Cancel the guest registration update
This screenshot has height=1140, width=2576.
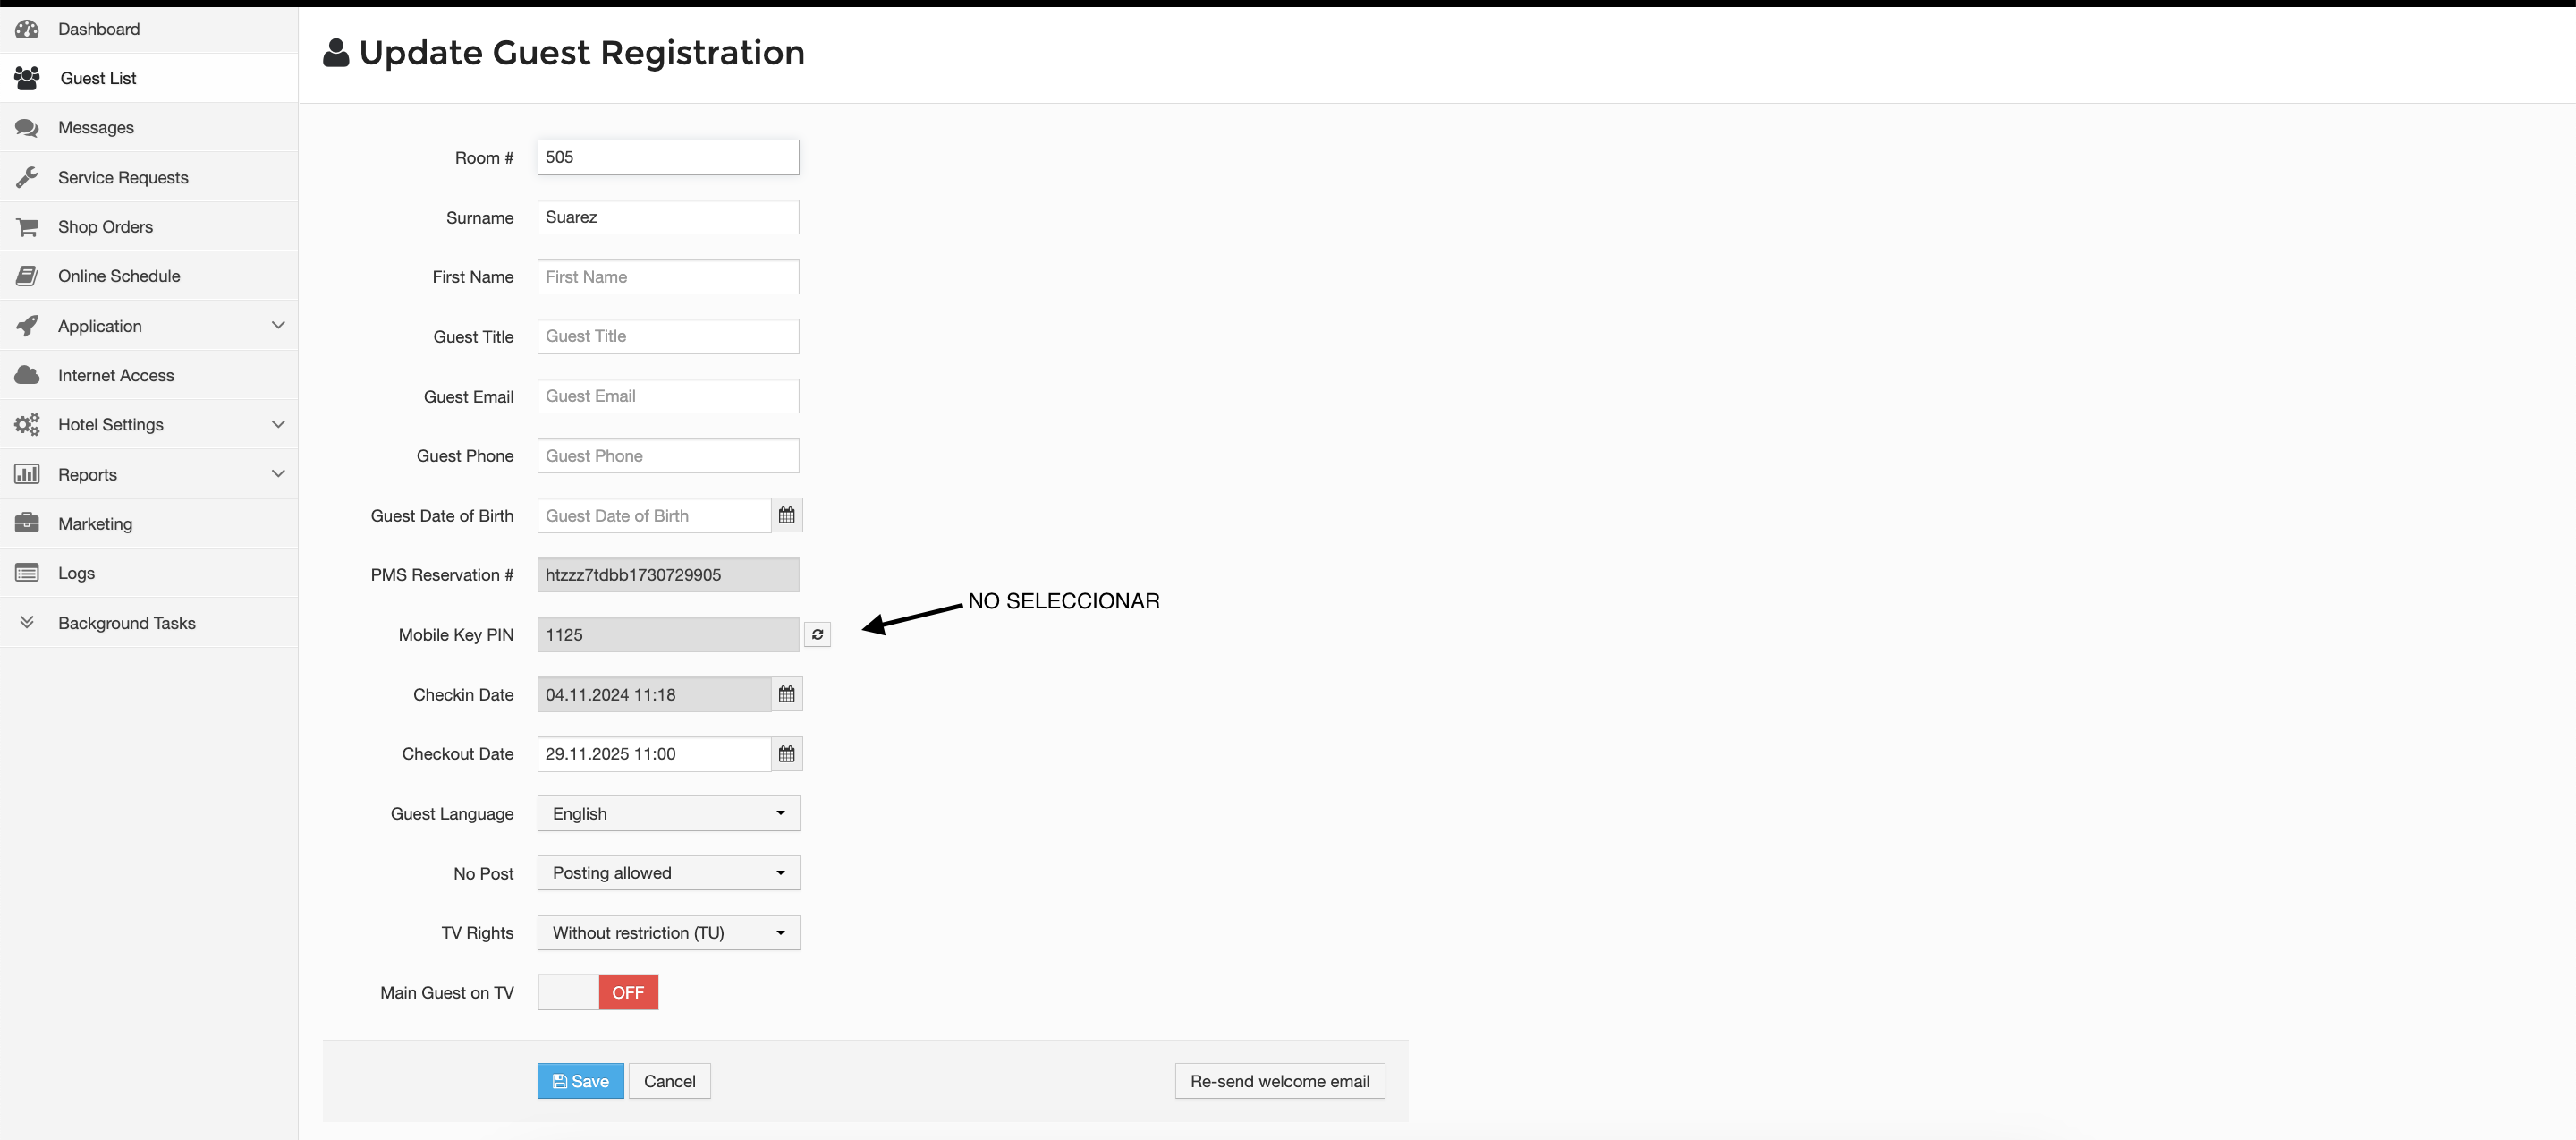[x=669, y=1081]
